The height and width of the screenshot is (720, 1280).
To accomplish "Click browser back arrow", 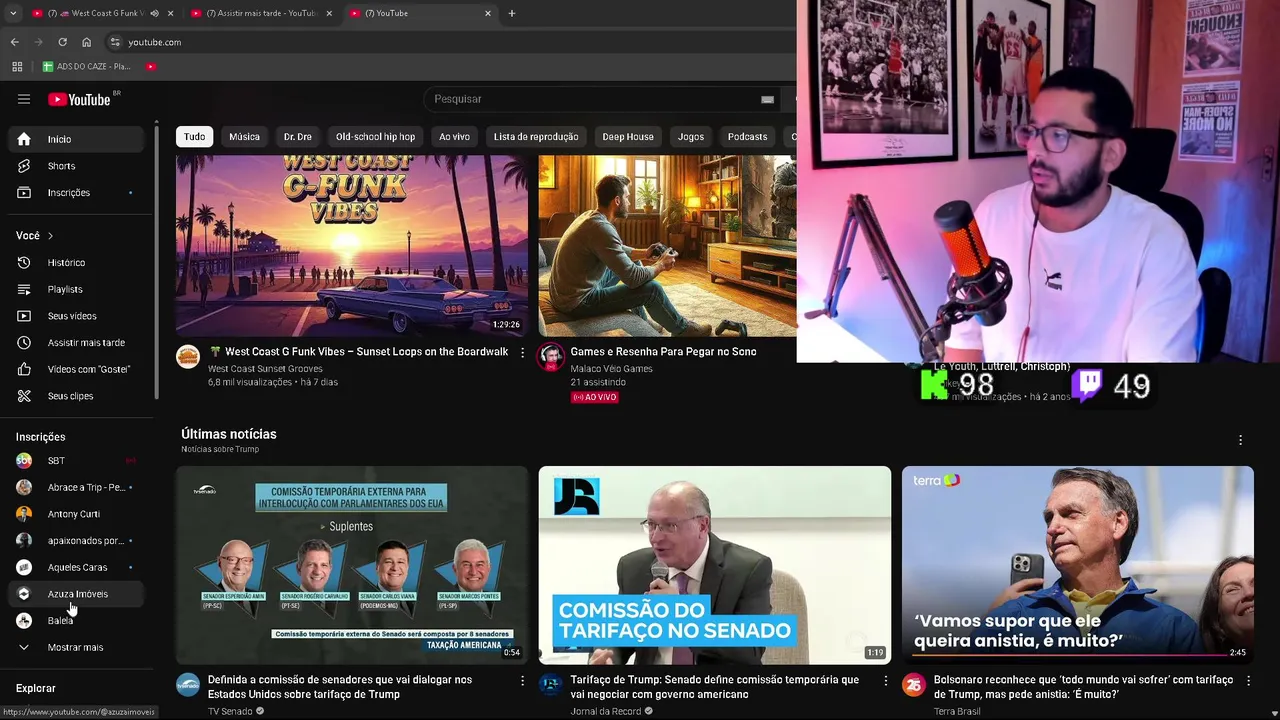I will pos(15,42).
